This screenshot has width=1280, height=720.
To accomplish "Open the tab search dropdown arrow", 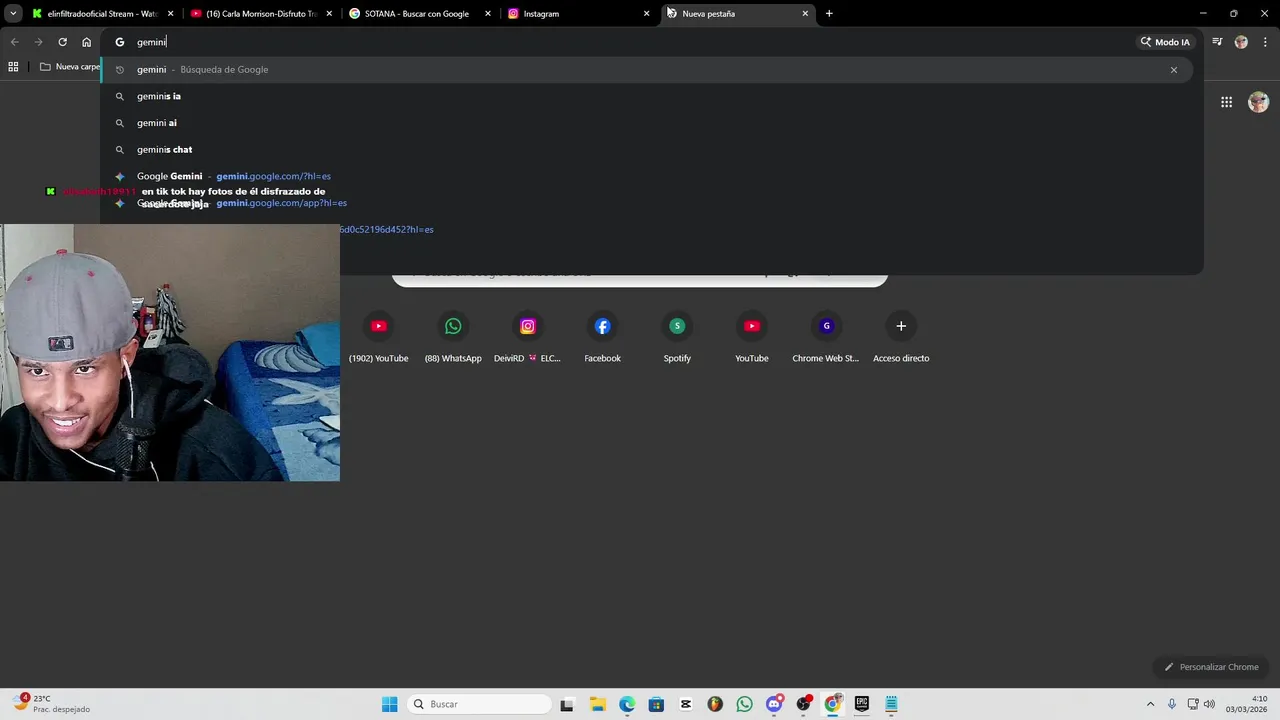I will [13, 13].
